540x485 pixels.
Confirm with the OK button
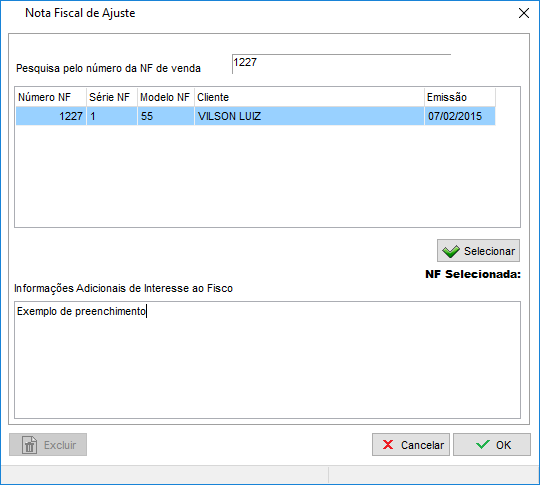(x=492, y=445)
